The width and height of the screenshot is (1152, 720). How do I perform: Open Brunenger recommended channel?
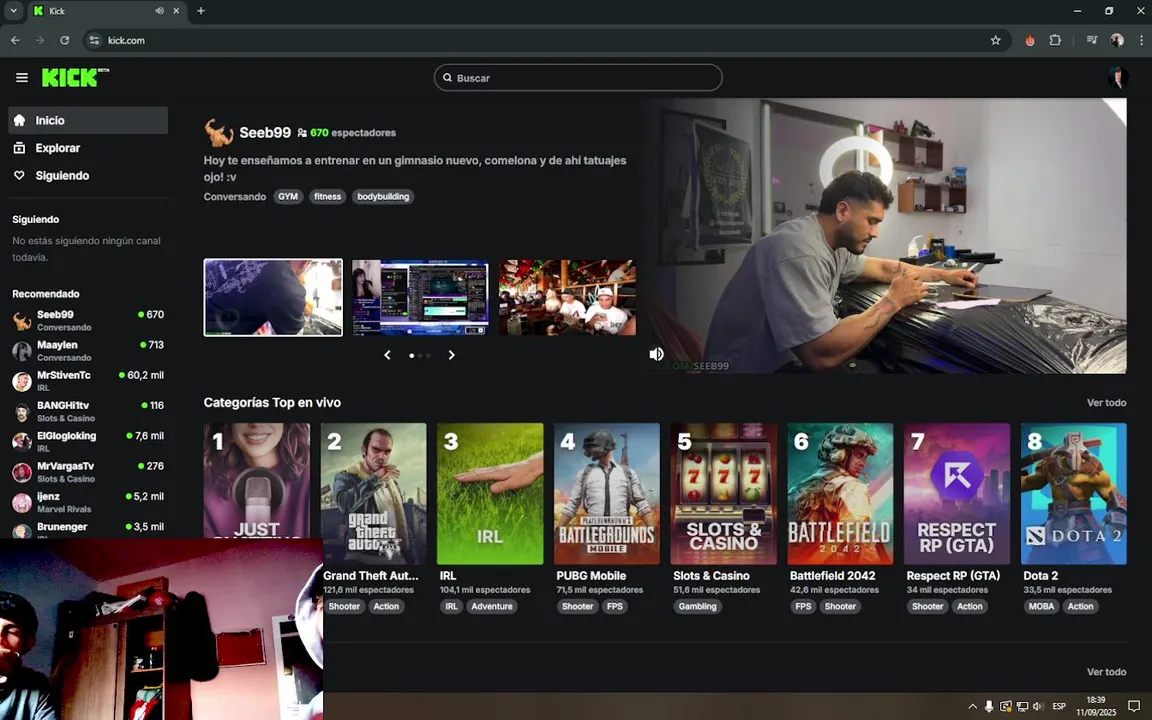tap(88, 530)
